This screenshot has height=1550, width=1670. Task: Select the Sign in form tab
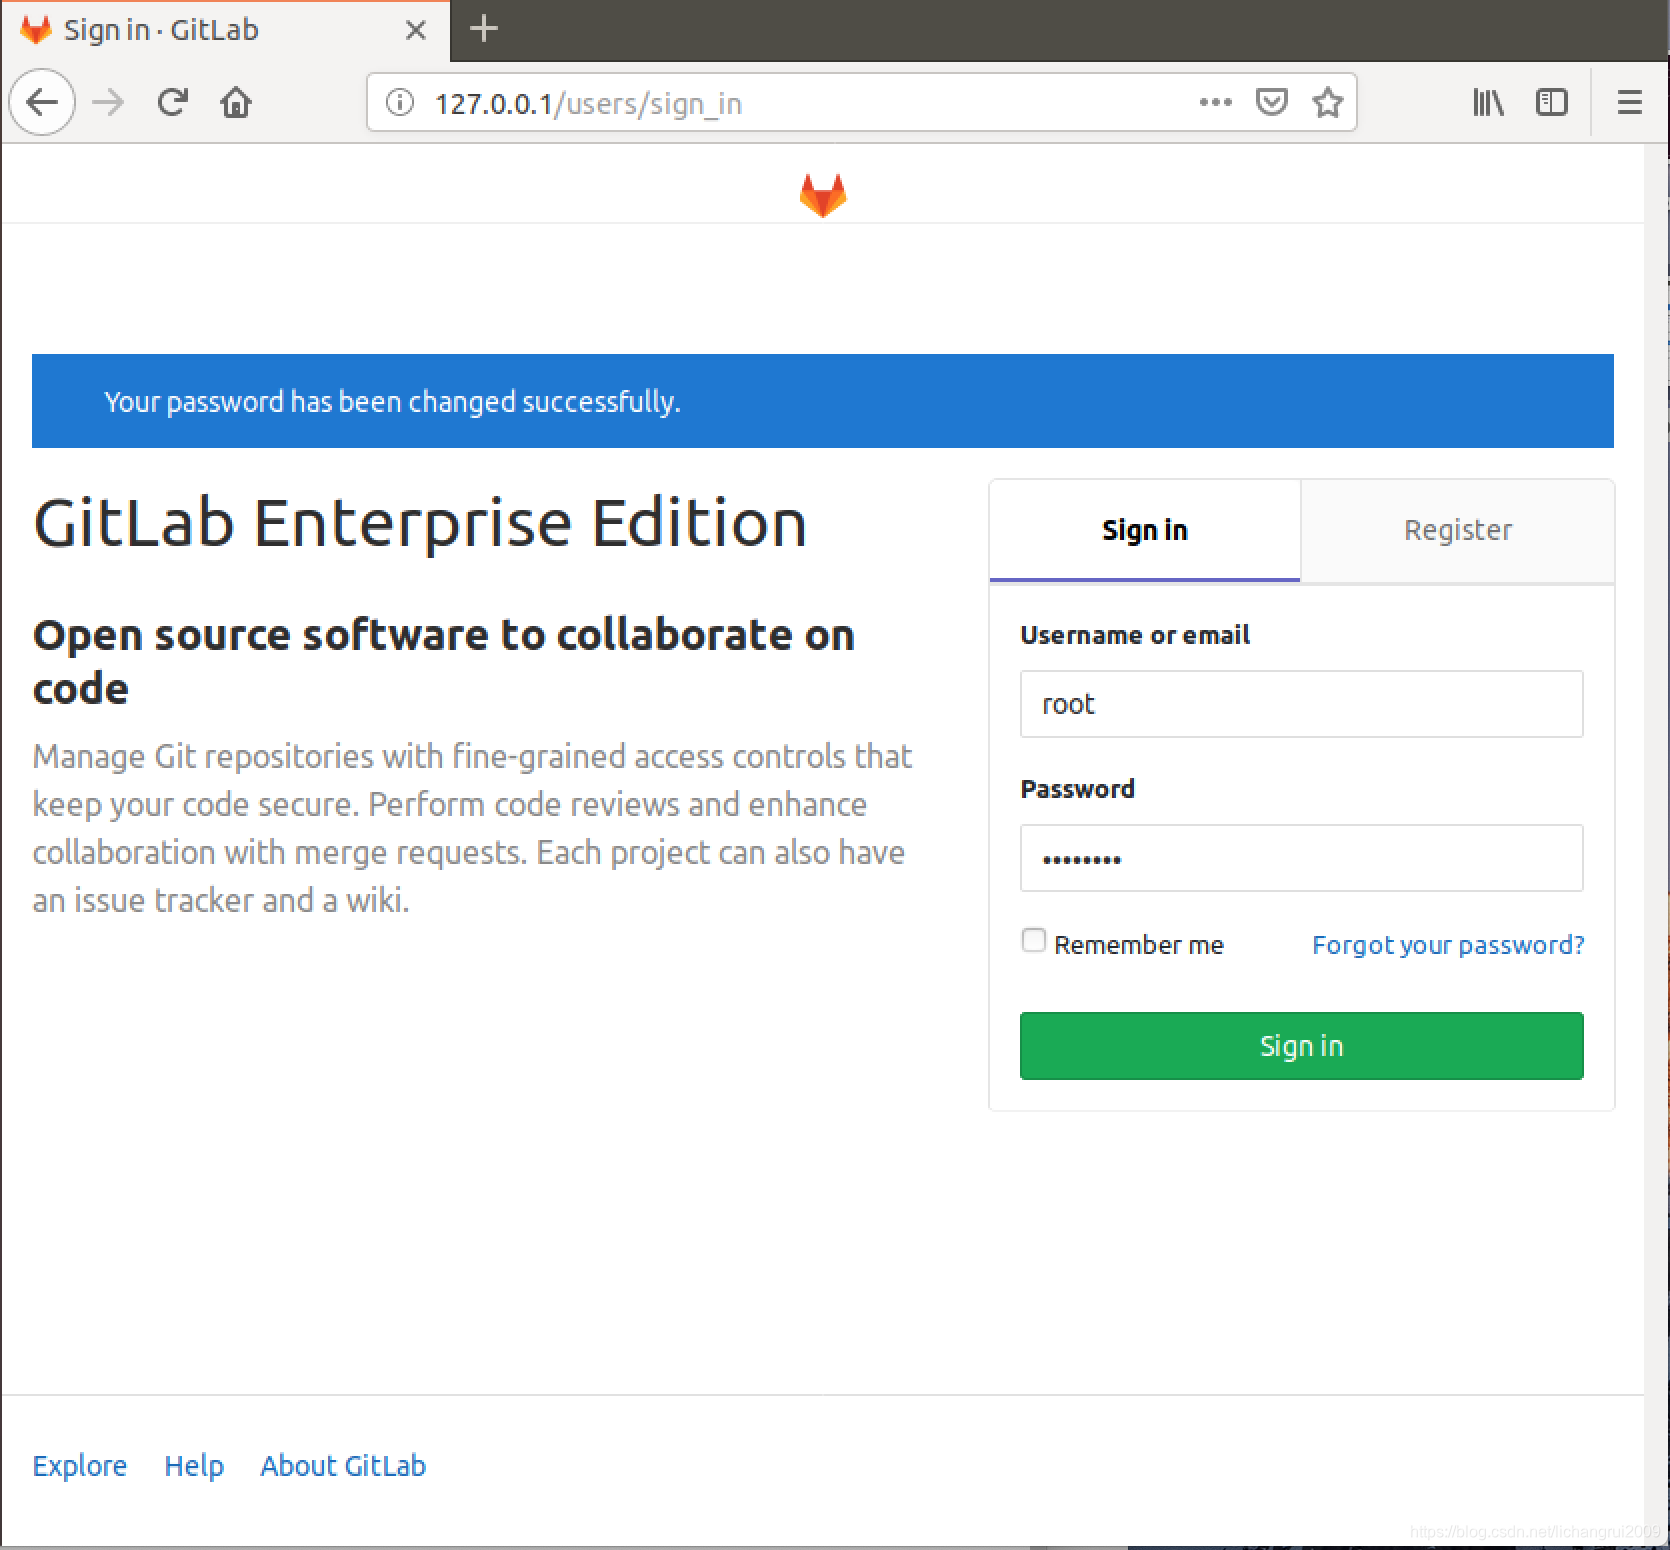point(1145,530)
